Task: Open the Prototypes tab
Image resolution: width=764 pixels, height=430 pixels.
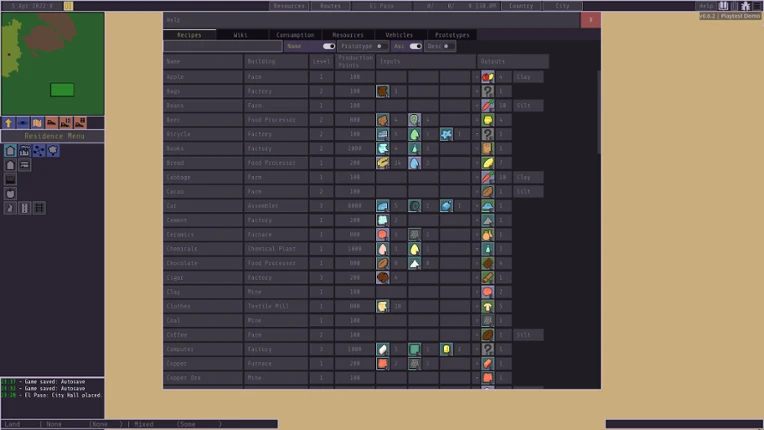Action: tap(452, 35)
